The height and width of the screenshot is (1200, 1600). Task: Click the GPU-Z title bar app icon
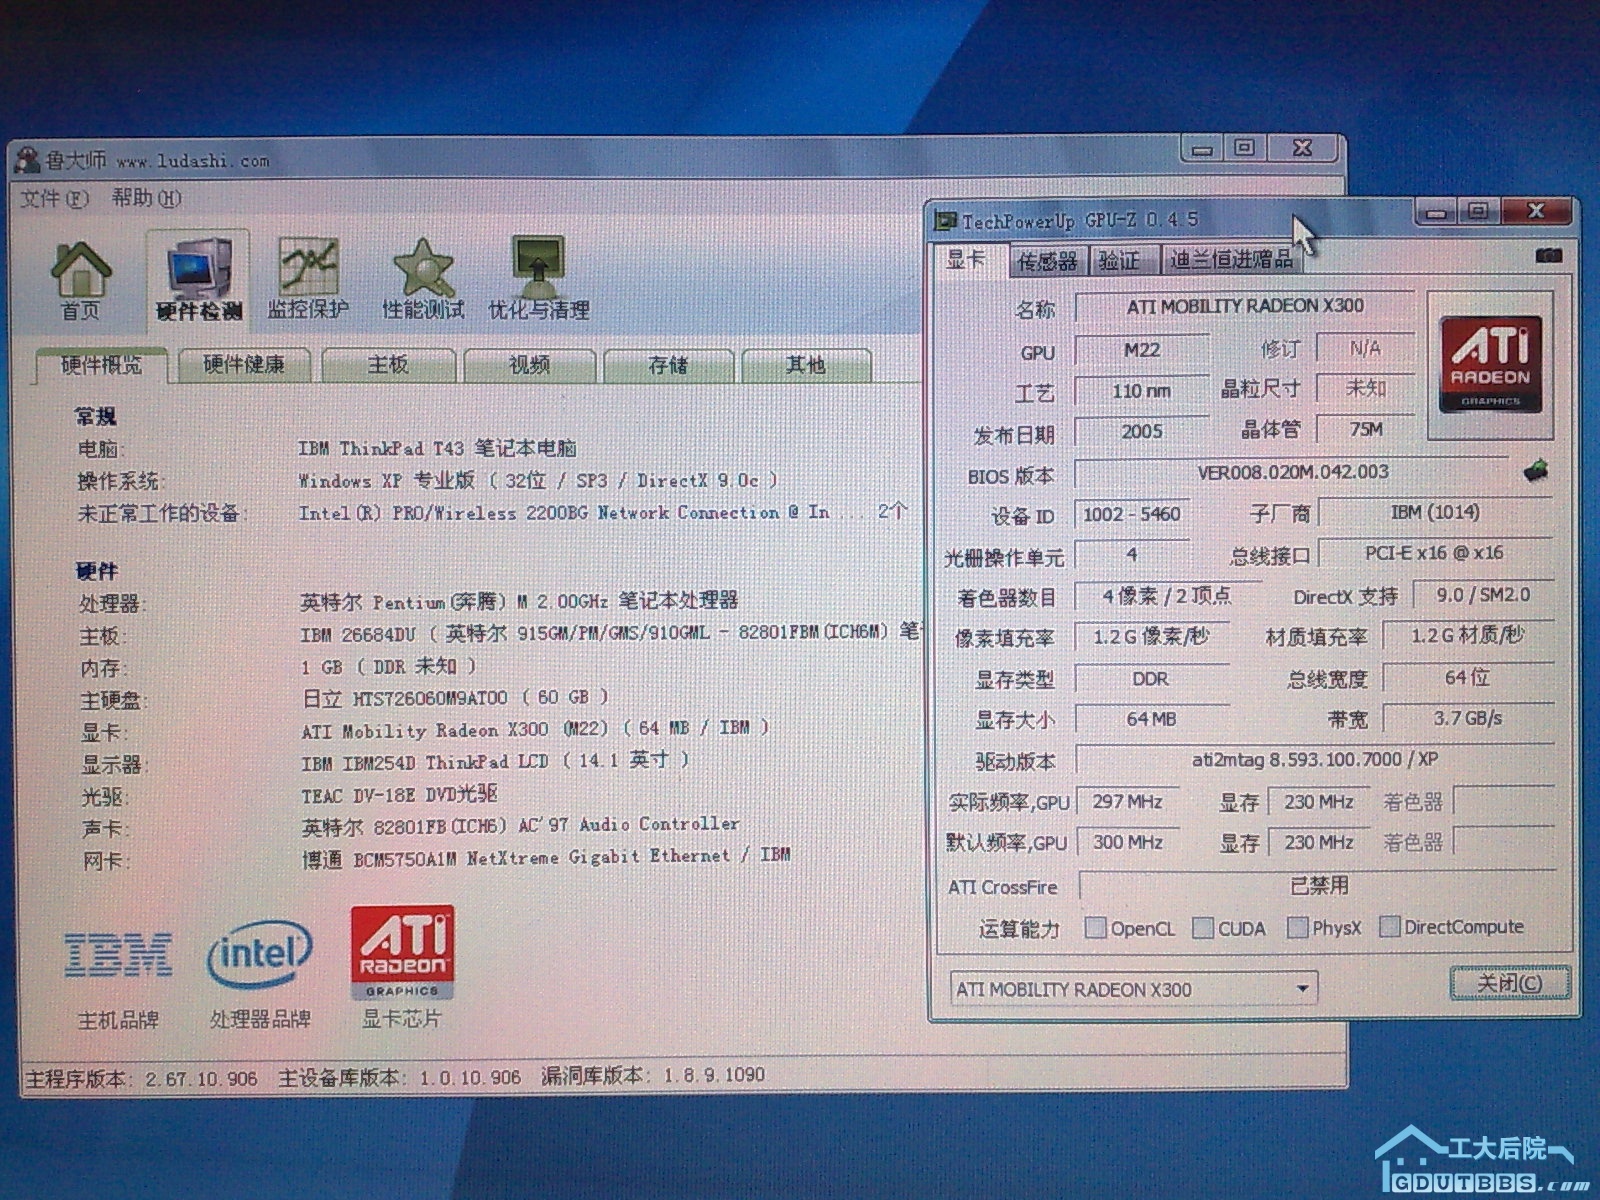pos(945,220)
